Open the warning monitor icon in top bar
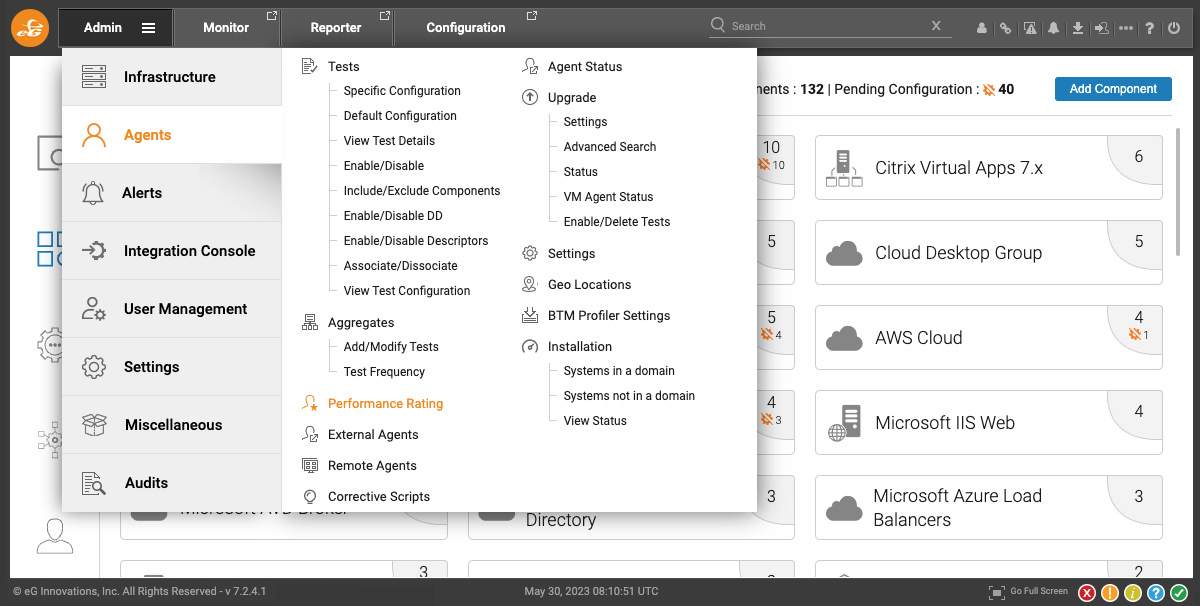Image resolution: width=1200 pixels, height=606 pixels. coord(1030,28)
